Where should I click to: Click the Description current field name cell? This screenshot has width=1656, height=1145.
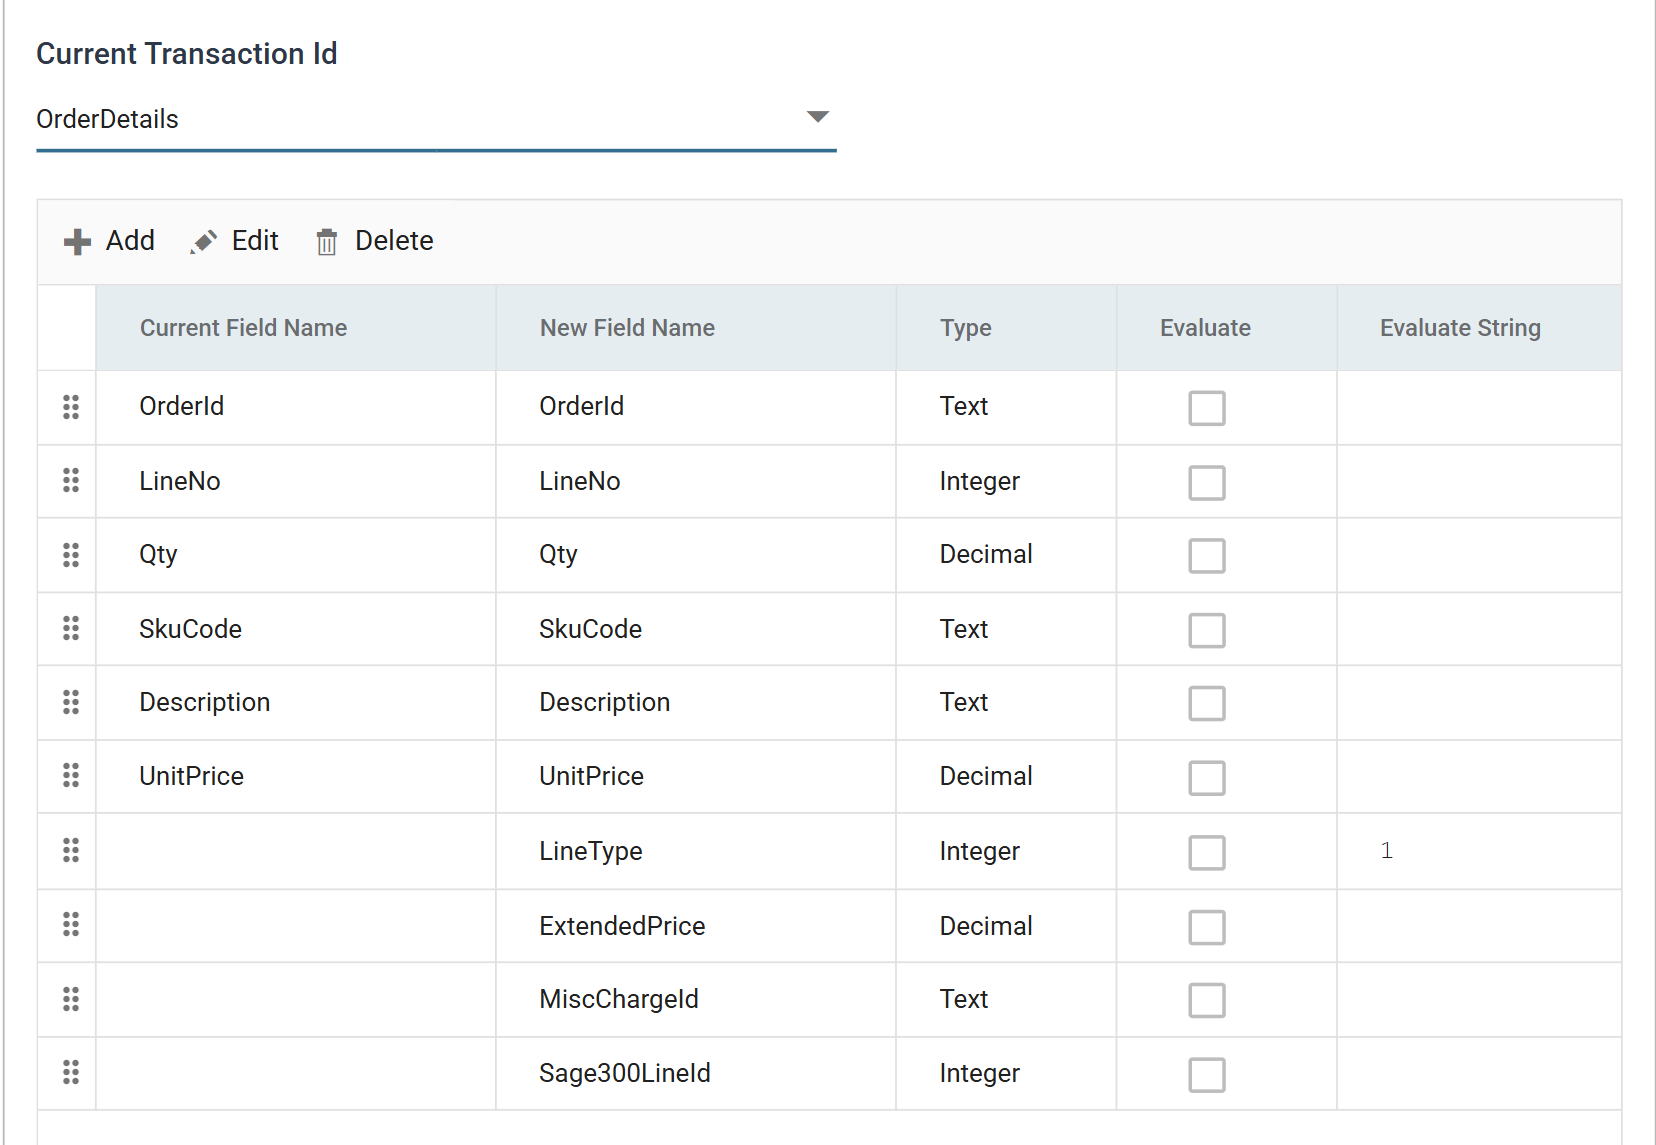coord(296,702)
